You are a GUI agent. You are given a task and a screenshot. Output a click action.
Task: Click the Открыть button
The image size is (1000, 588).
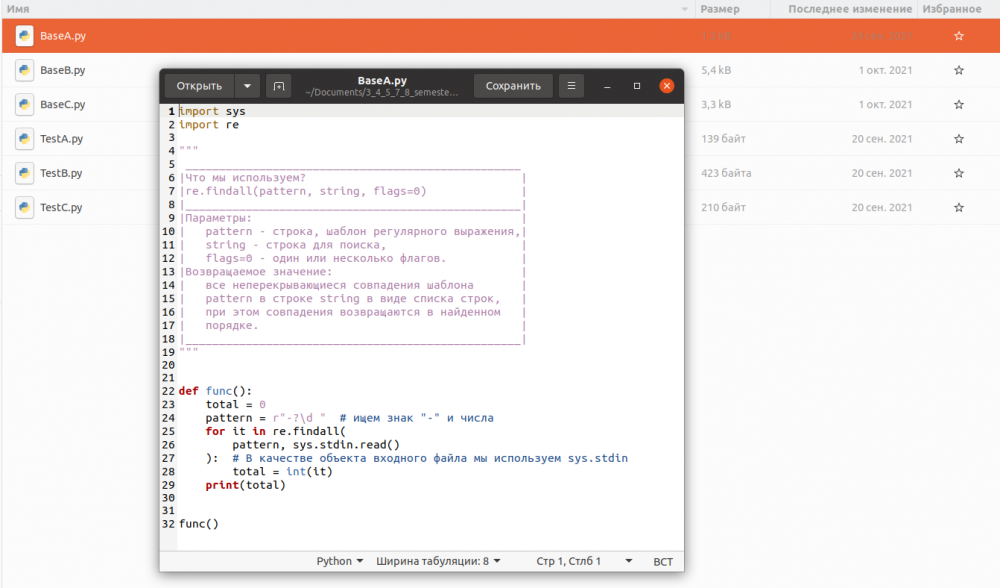(199, 86)
